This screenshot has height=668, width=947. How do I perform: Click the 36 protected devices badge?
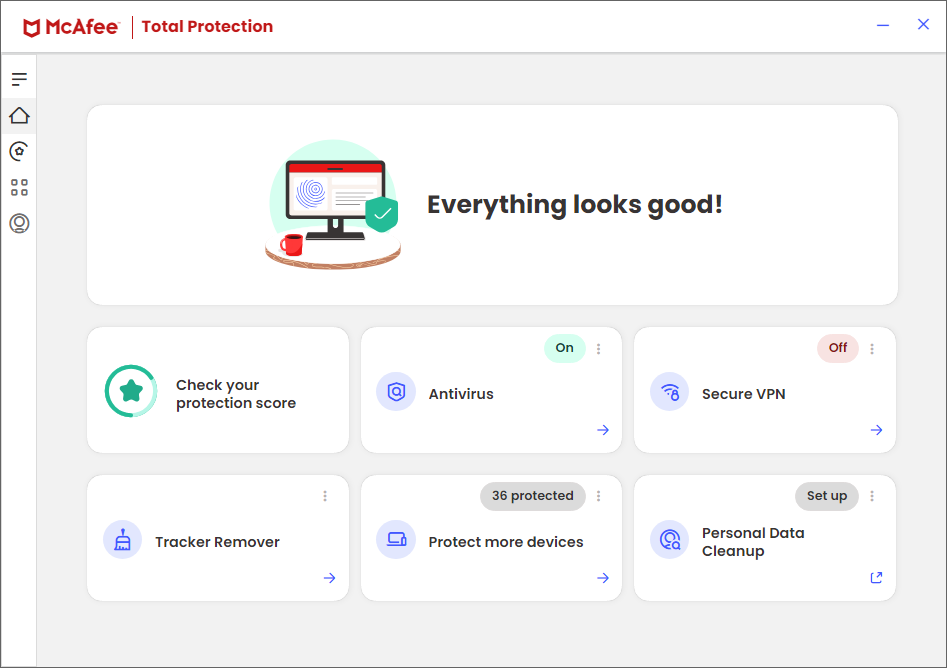coord(533,496)
